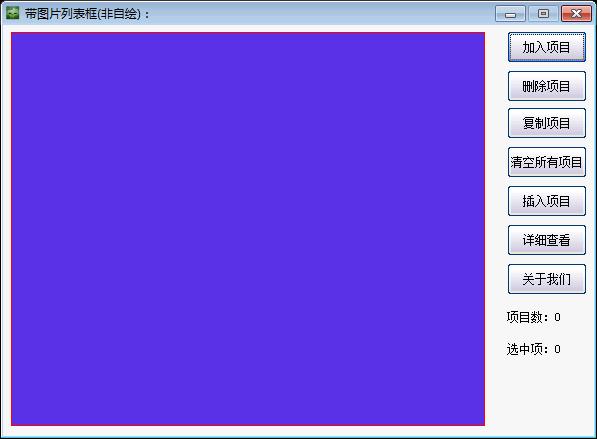Screen dimensions: 597x439
Task: Click the 0 value beside 项目数
Action: tap(557, 317)
